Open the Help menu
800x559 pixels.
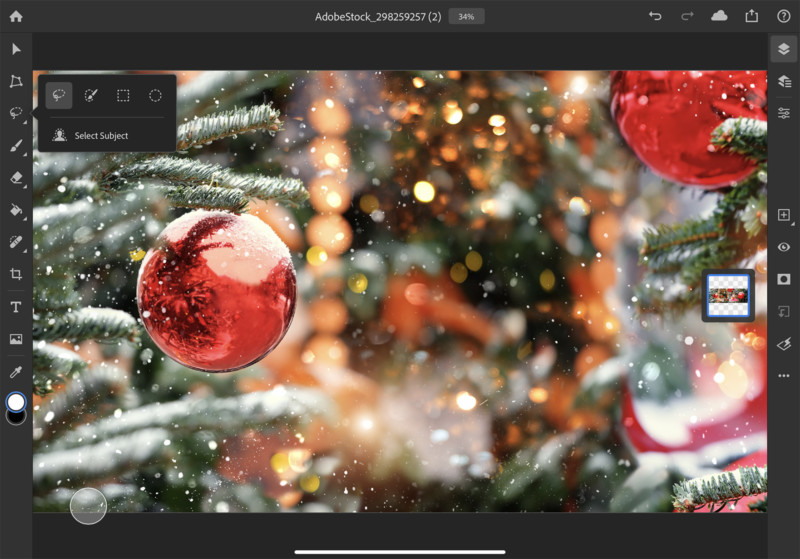point(784,16)
